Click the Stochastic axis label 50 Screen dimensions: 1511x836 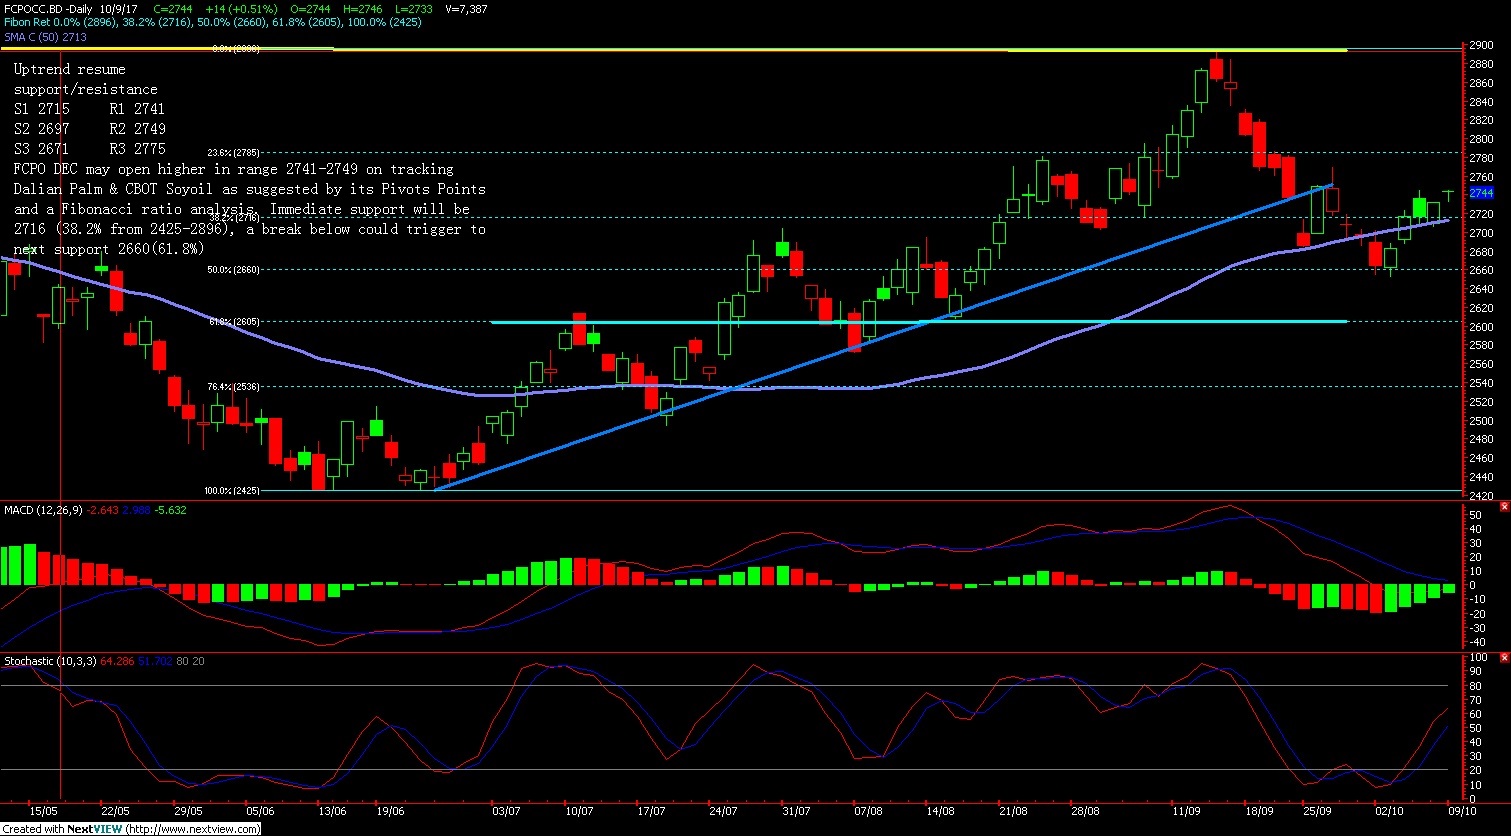1476,727
